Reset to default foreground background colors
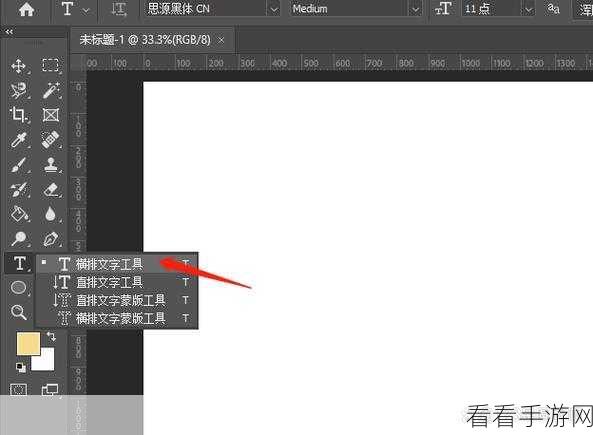The height and width of the screenshot is (435, 593). (21, 367)
